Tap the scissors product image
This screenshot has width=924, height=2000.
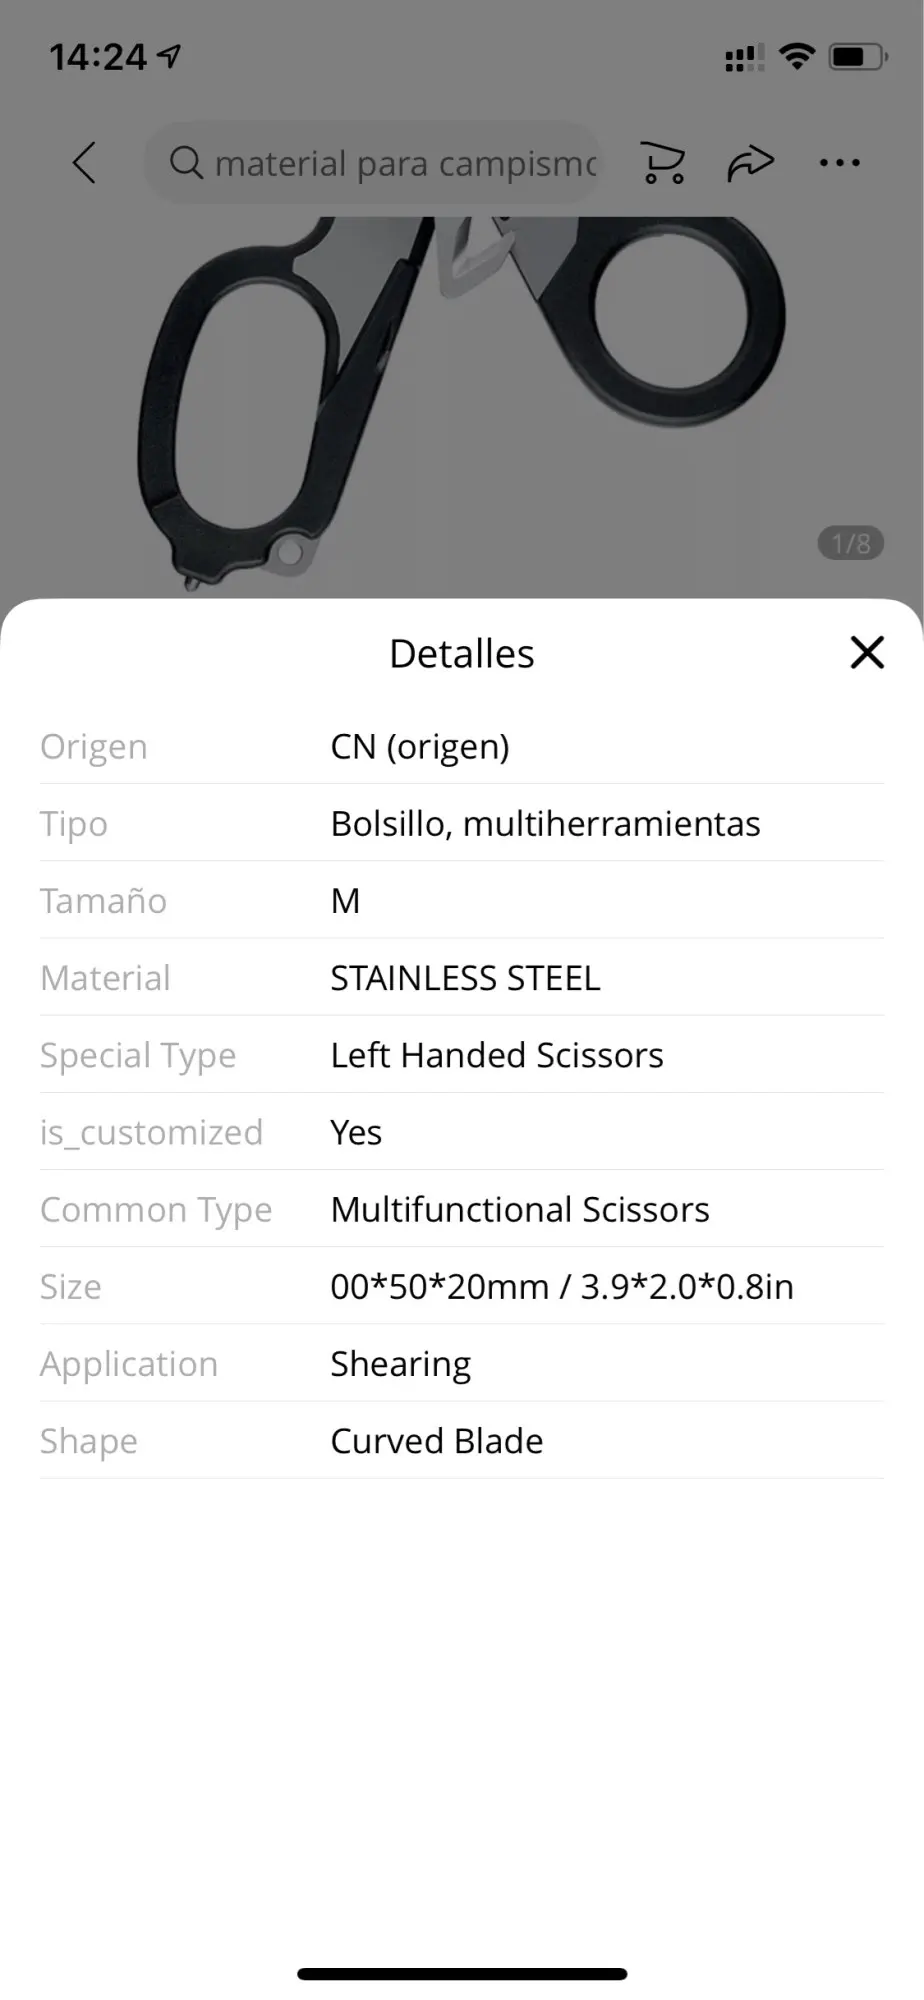(460, 400)
